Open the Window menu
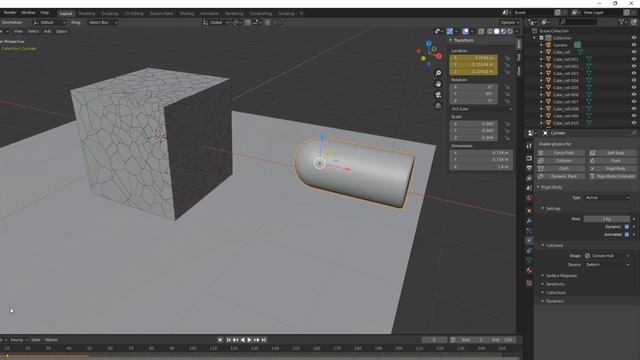The height and width of the screenshot is (360, 640). [x=28, y=13]
